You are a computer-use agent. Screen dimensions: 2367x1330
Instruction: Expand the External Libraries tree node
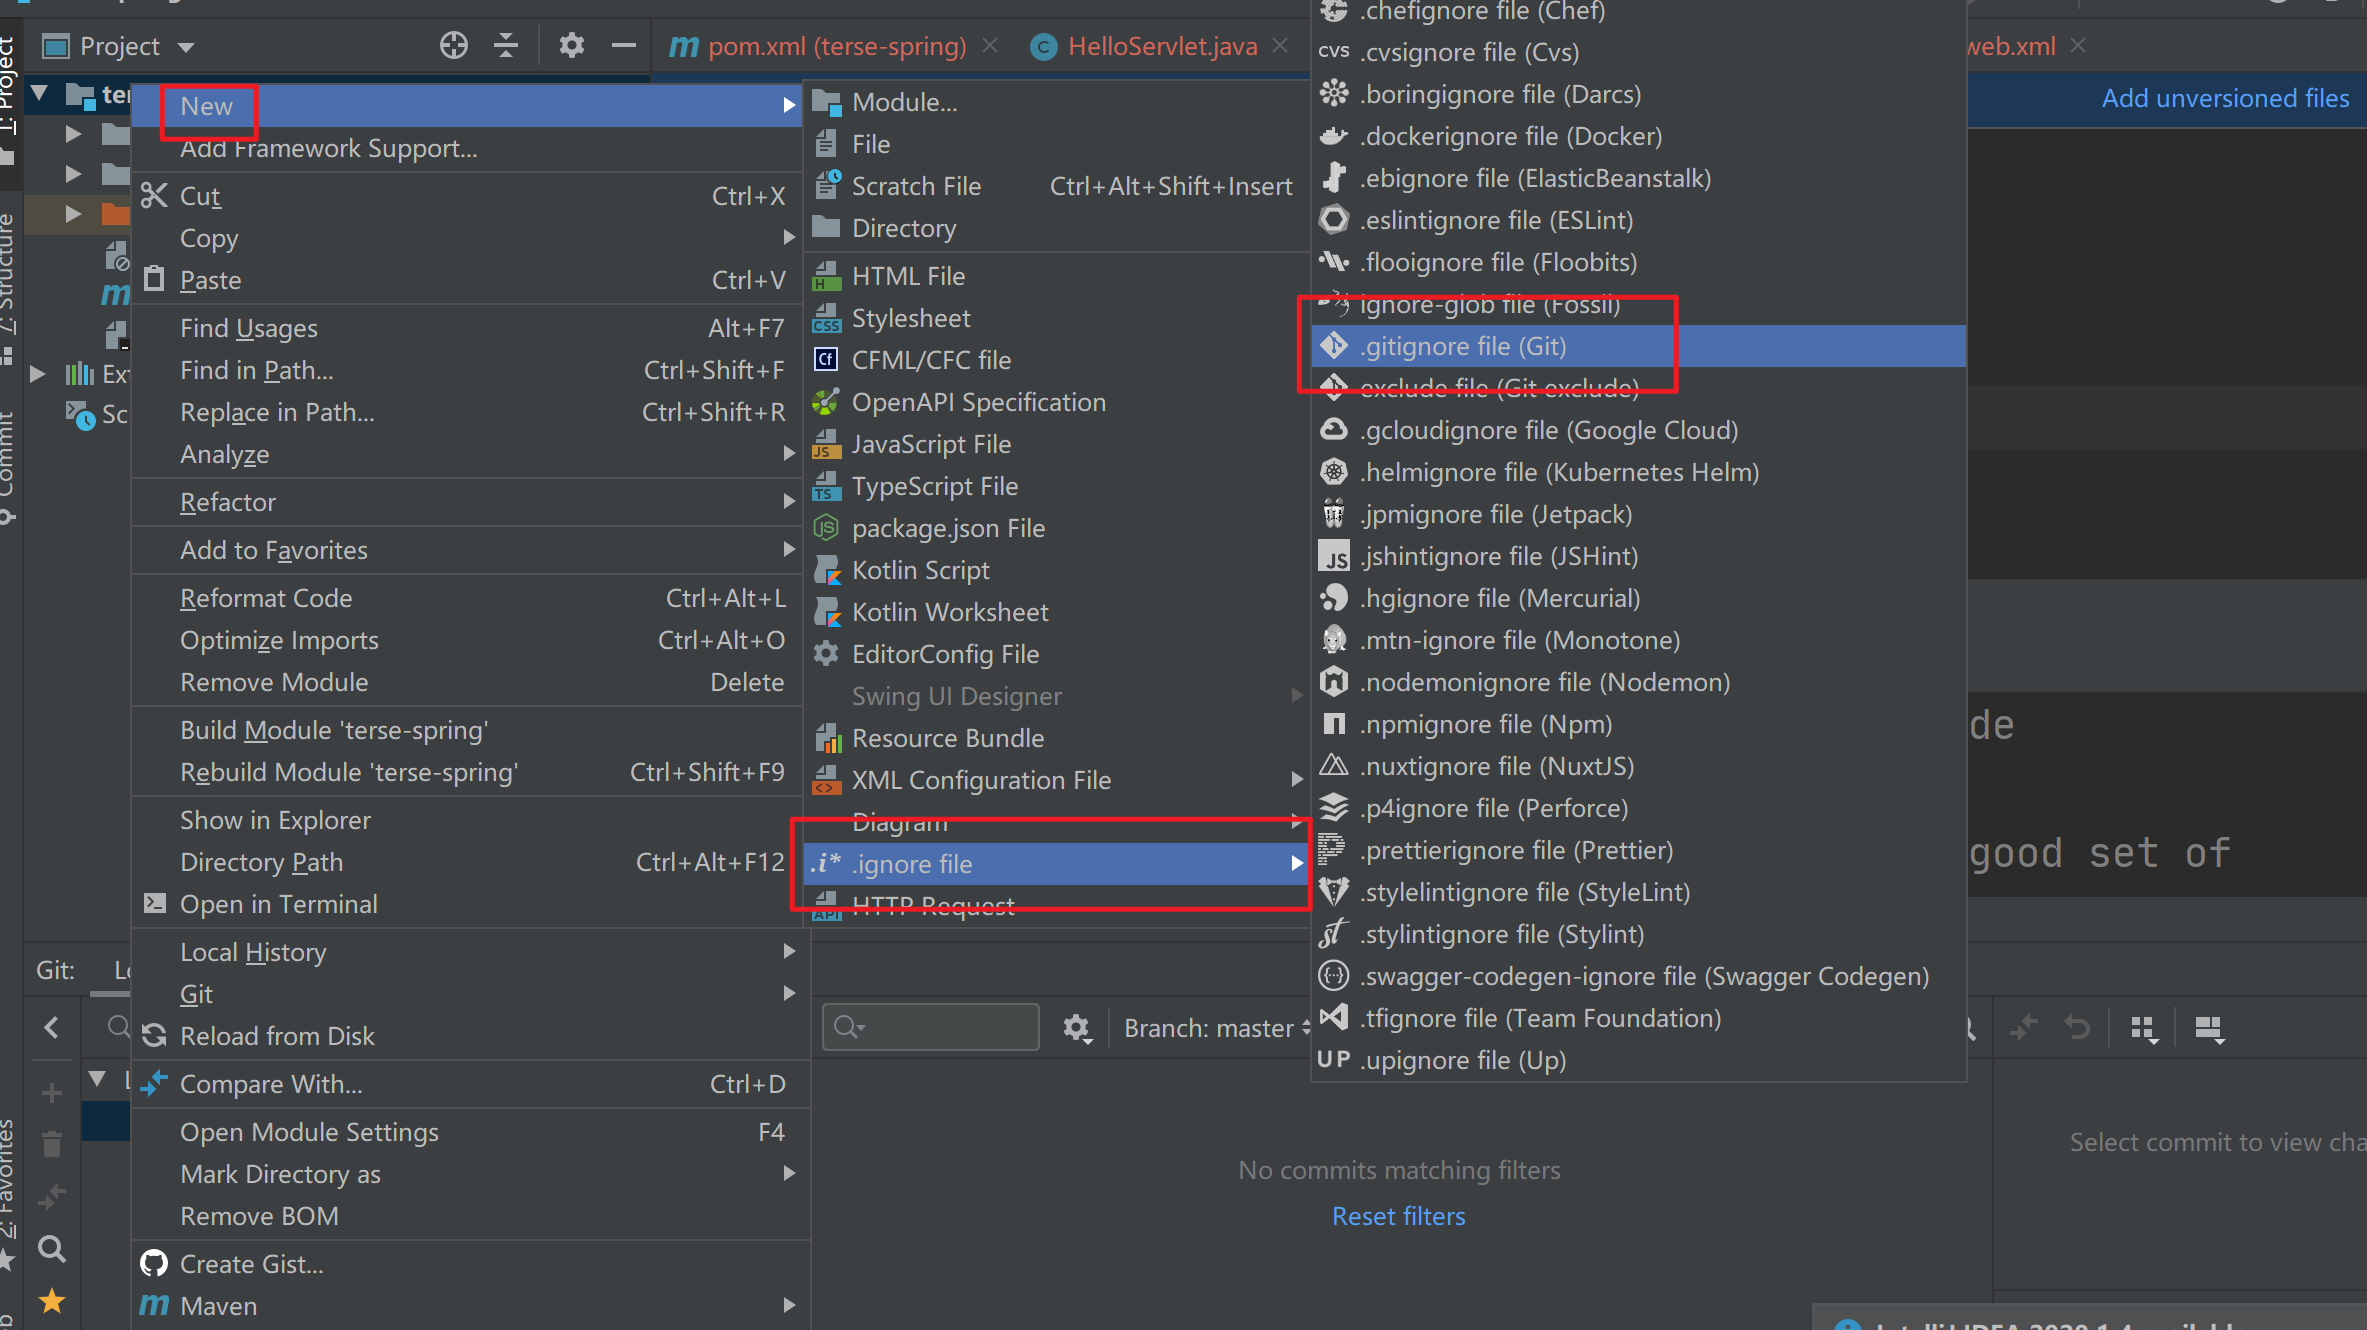click(38, 374)
